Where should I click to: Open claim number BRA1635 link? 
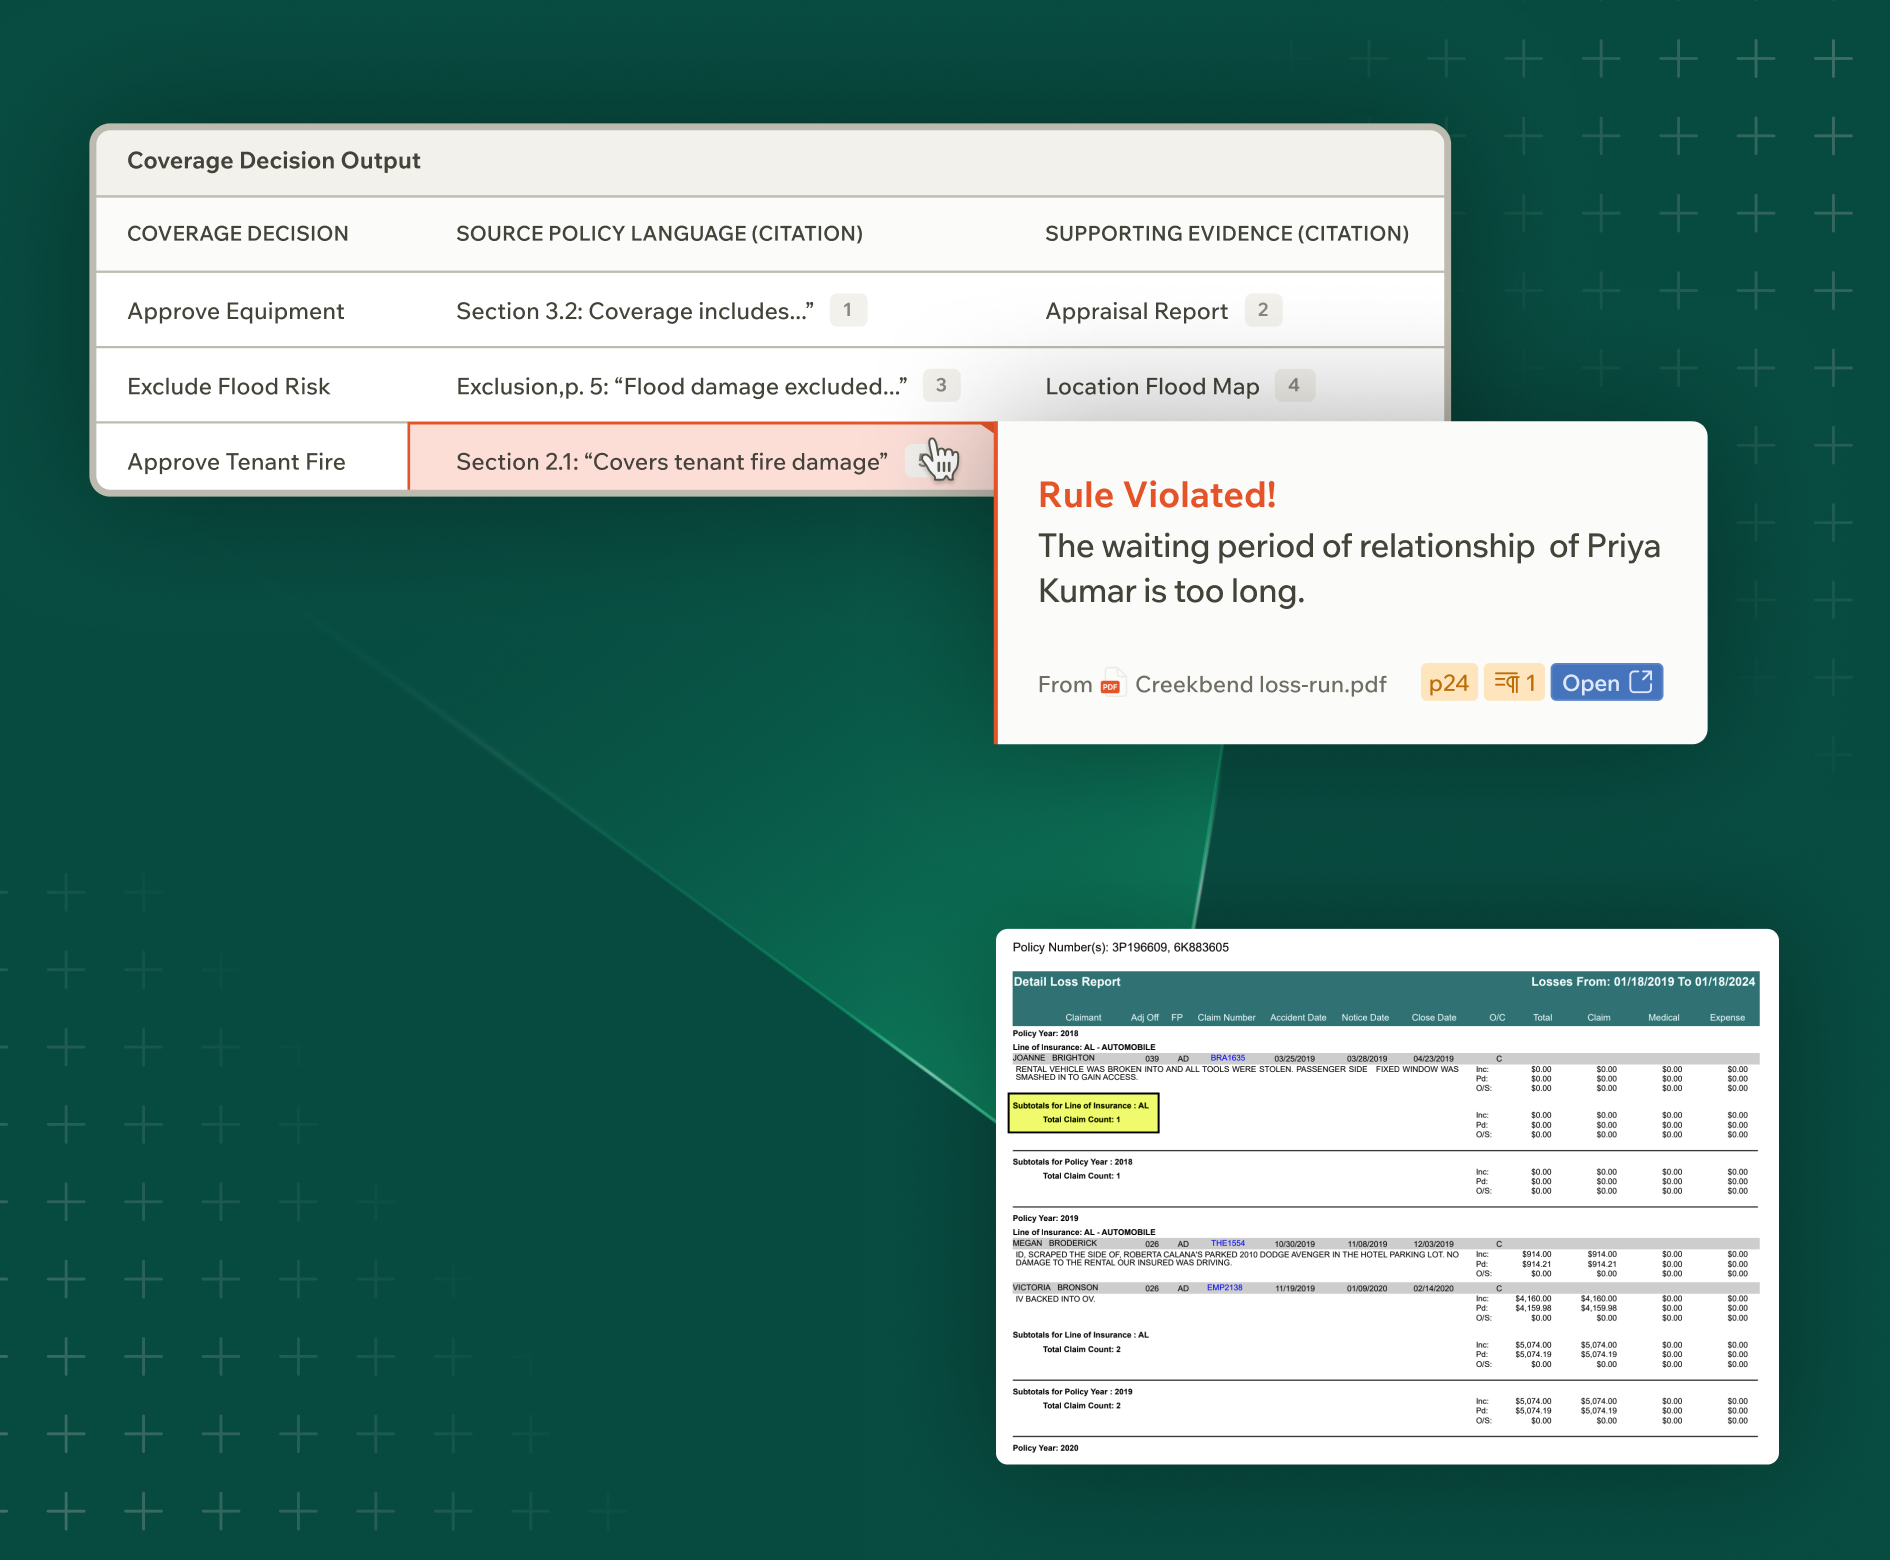[1227, 1058]
